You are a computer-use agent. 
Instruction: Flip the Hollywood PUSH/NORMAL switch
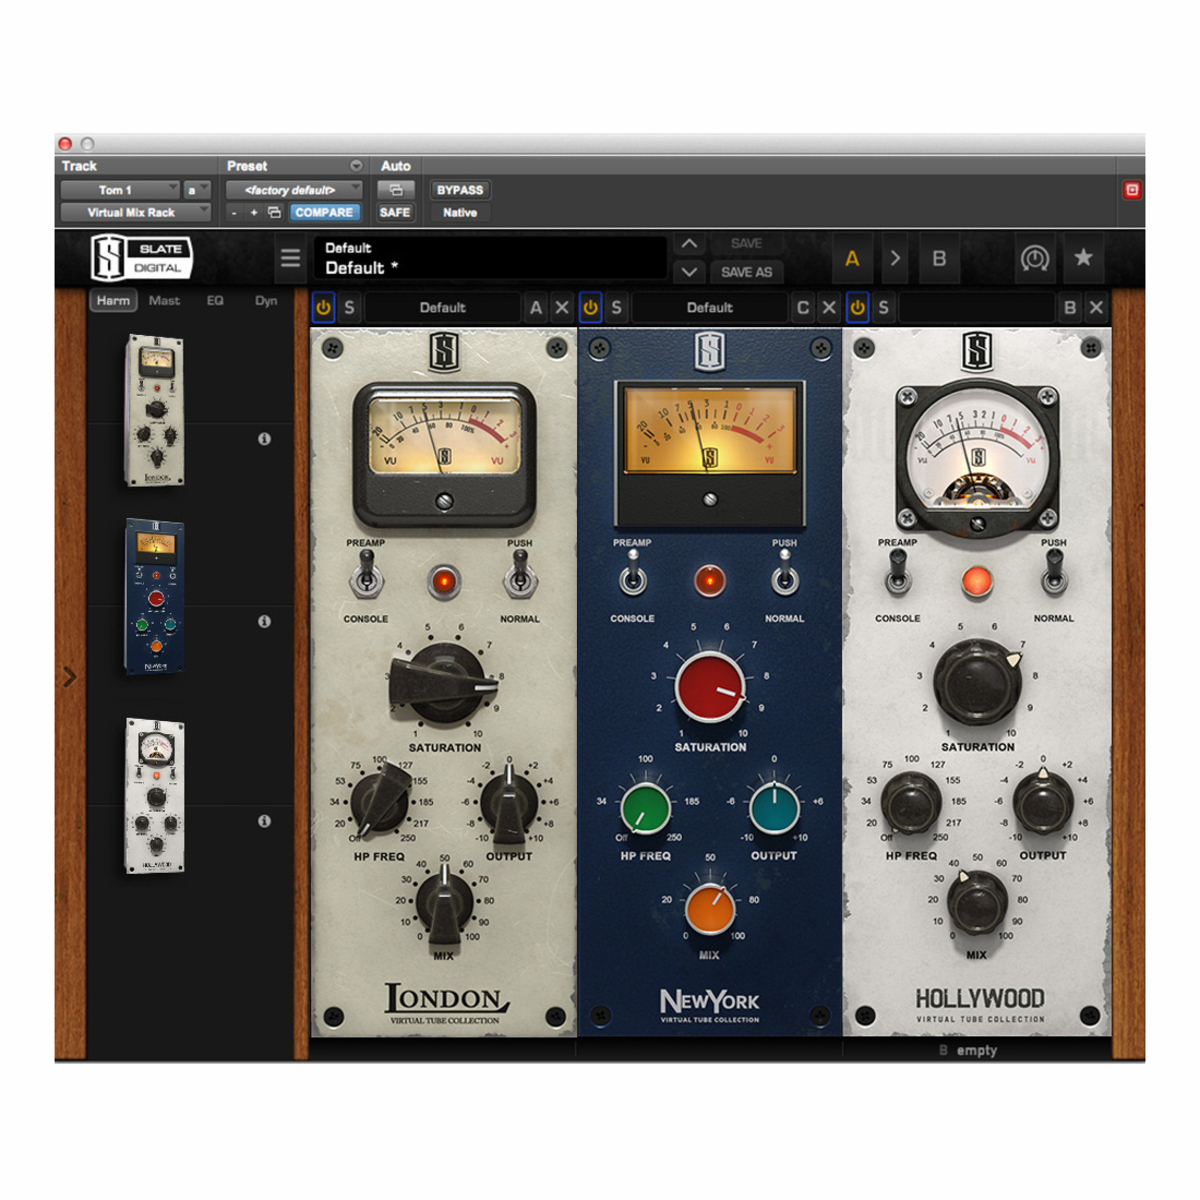pyautogui.click(x=1053, y=574)
